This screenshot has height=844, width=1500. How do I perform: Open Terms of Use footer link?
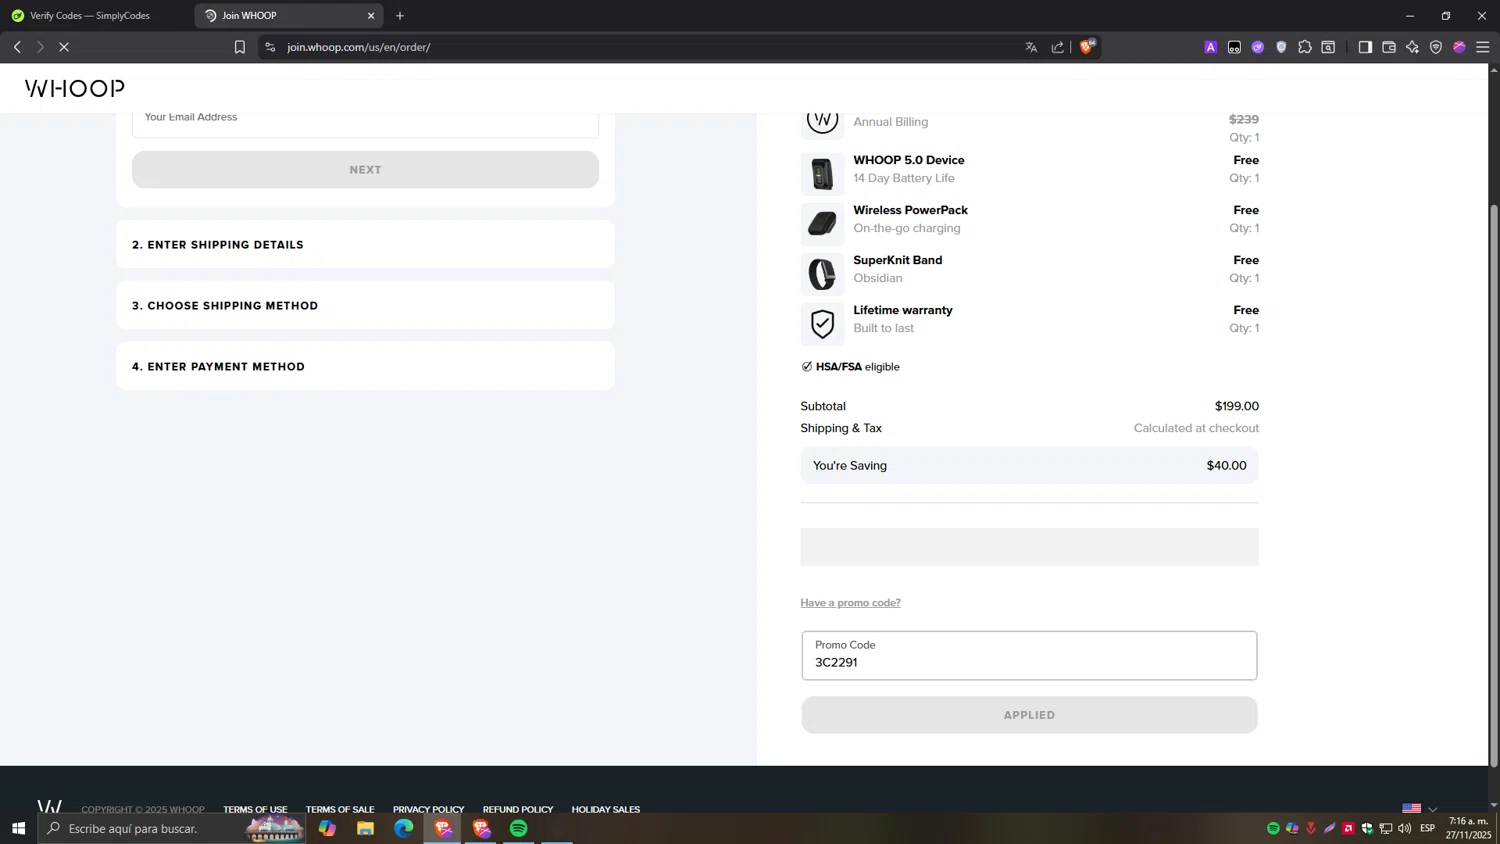point(255,809)
